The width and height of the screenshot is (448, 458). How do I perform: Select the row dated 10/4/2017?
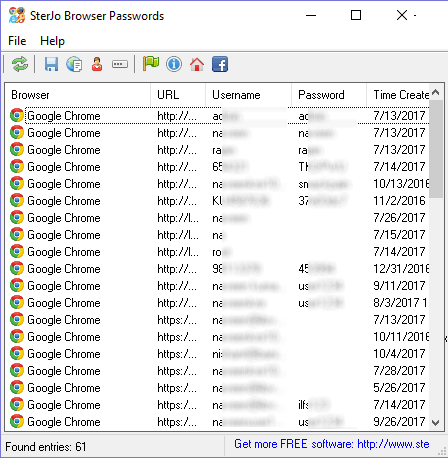(x=217, y=354)
